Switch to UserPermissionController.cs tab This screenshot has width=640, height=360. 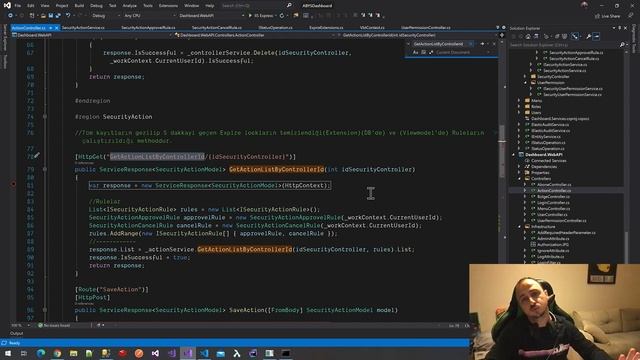click(x=426, y=28)
